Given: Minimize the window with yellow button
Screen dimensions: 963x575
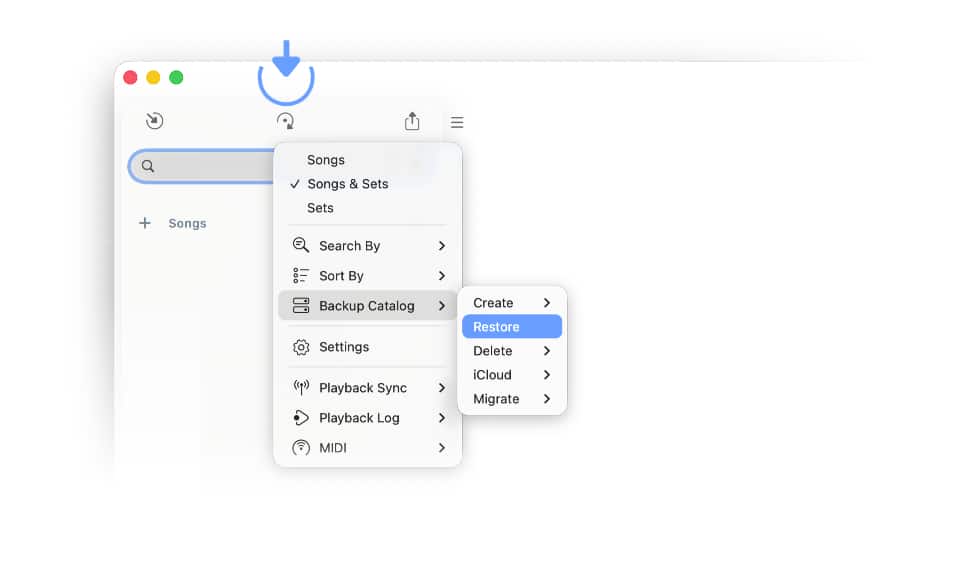Looking at the screenshot, I should [153, 77].
